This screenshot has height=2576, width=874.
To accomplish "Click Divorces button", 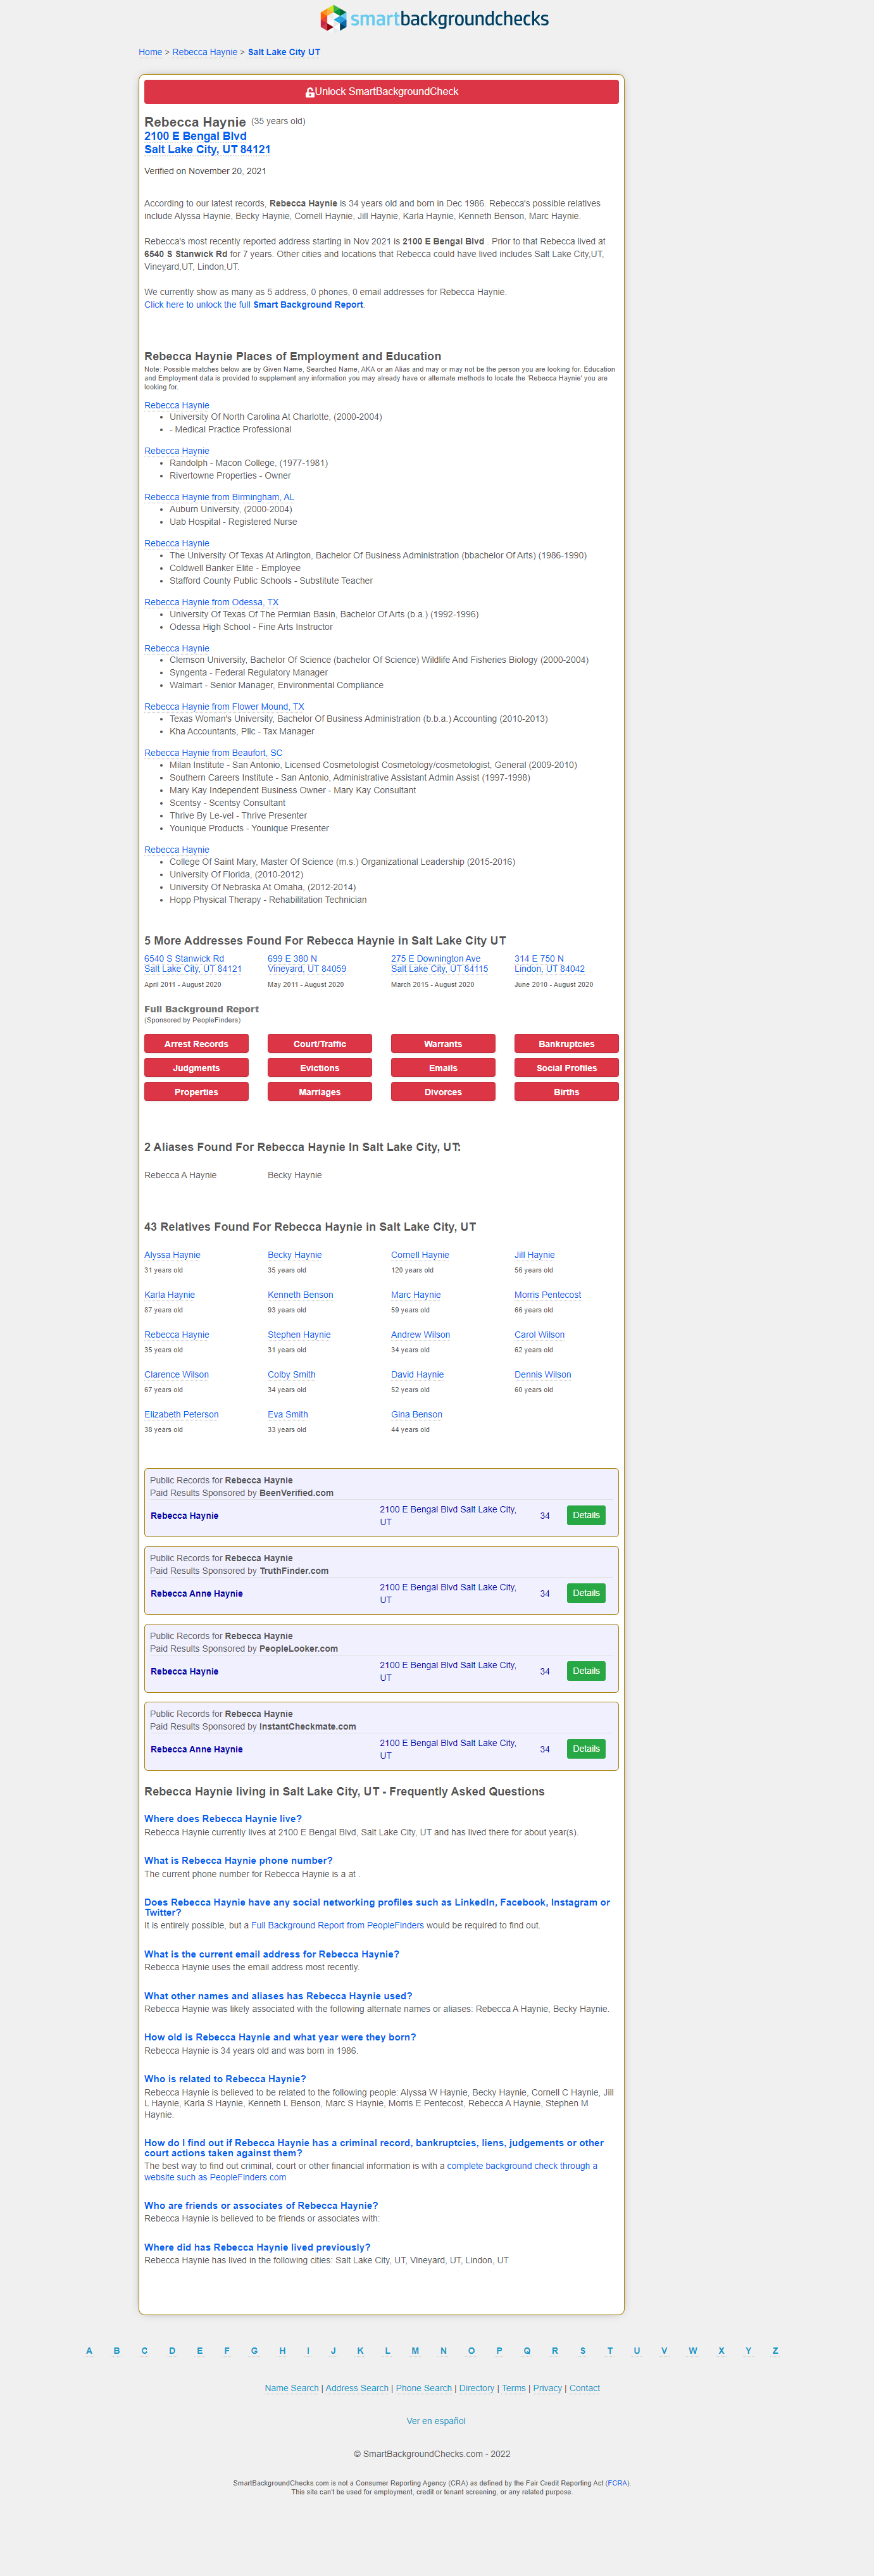I will (443, 1092).
